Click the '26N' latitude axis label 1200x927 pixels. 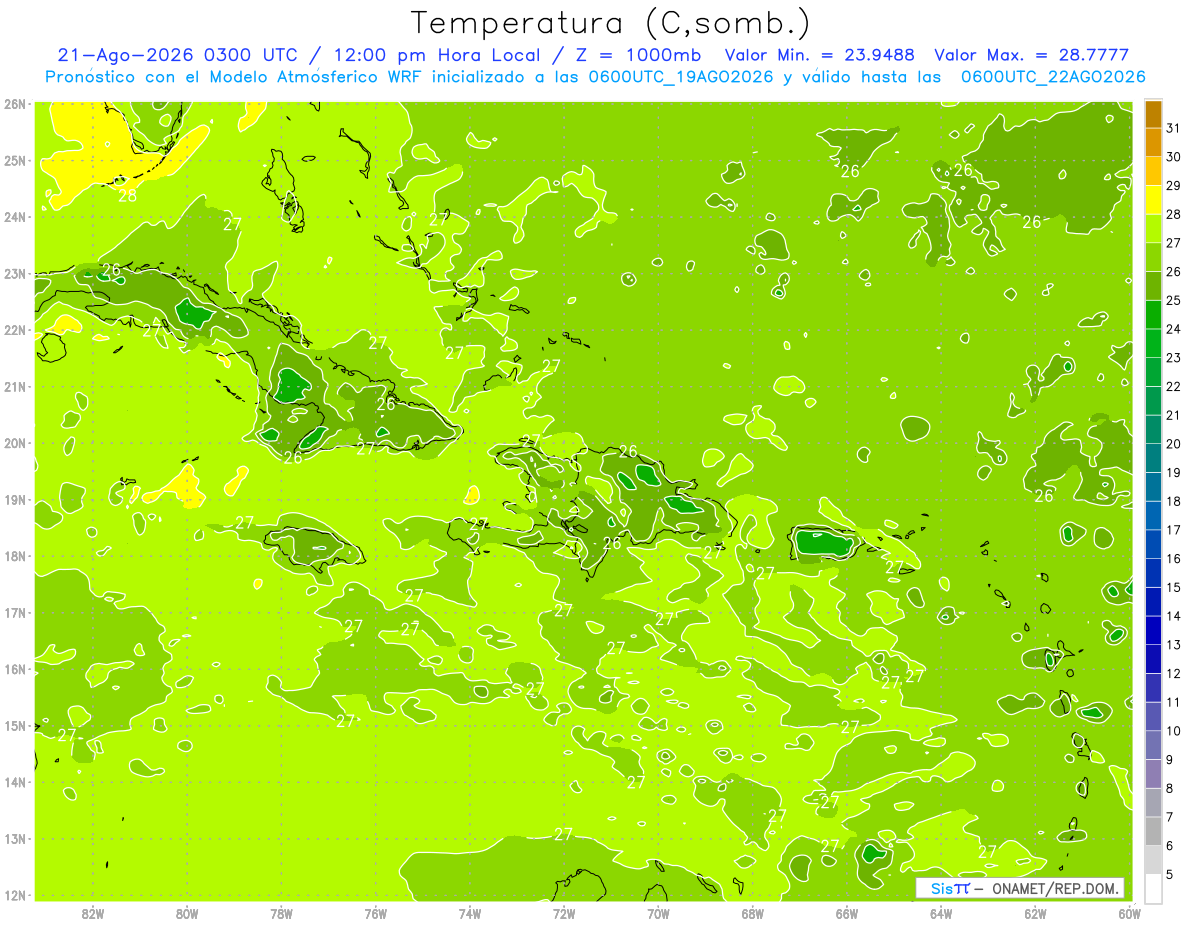[x=15, y=104]
